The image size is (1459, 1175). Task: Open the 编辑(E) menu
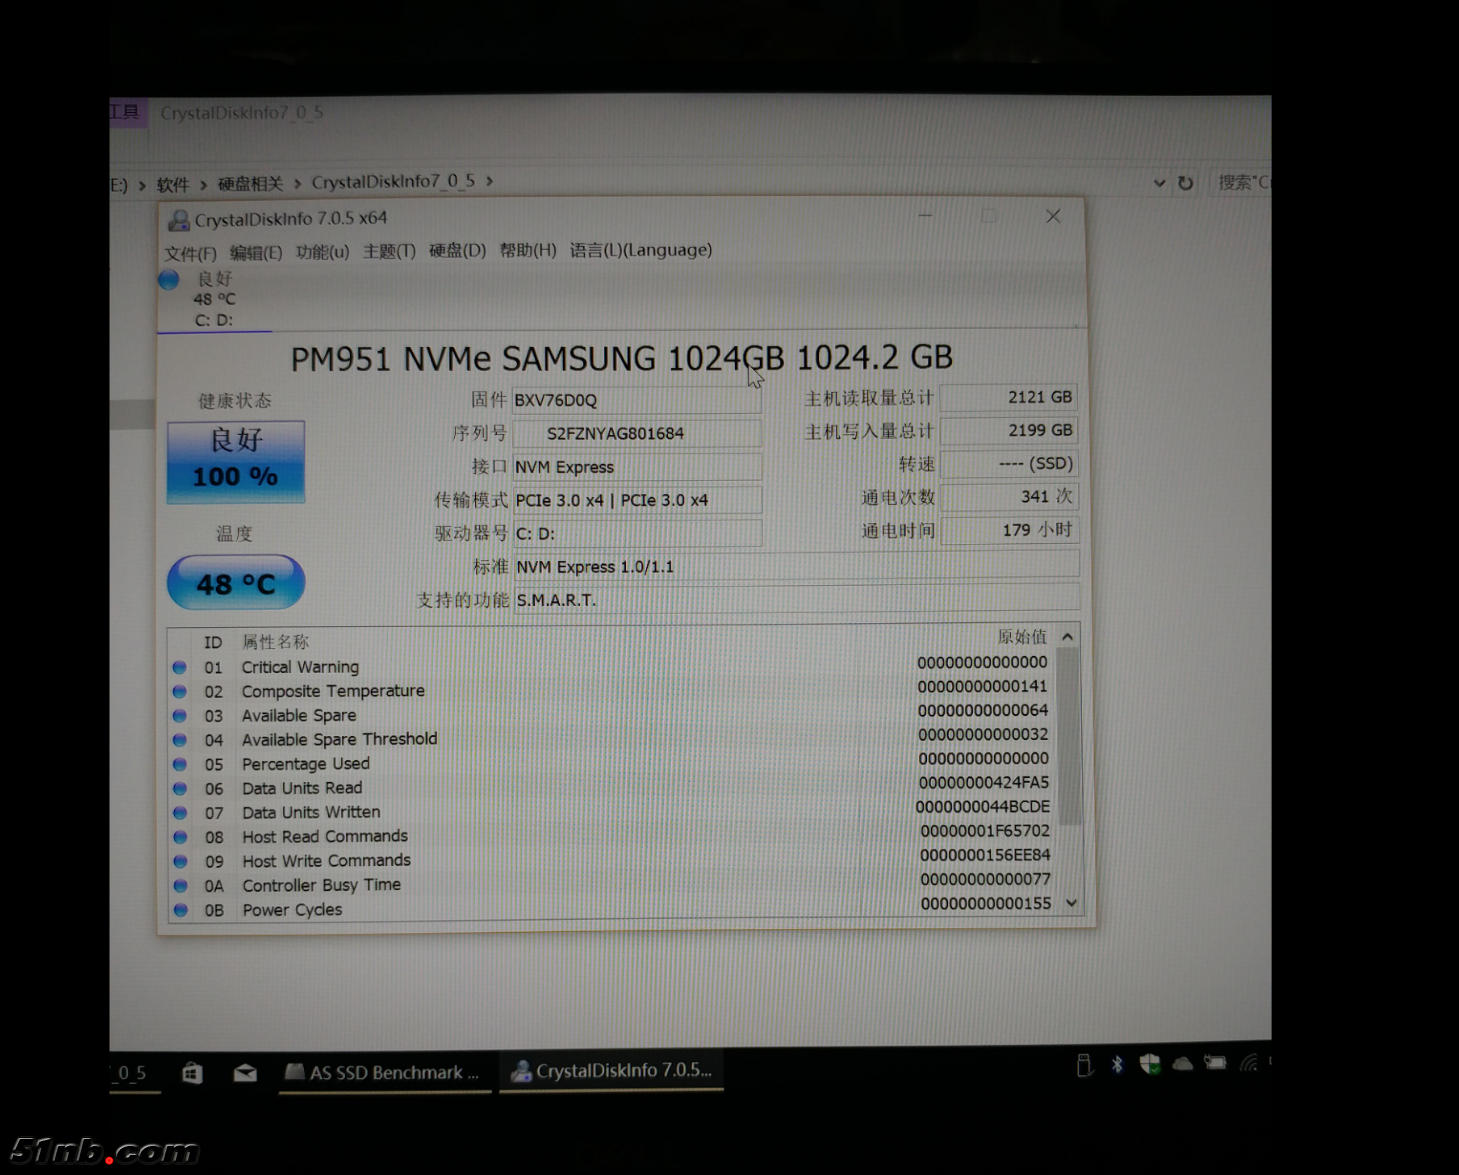pos(256,252)
